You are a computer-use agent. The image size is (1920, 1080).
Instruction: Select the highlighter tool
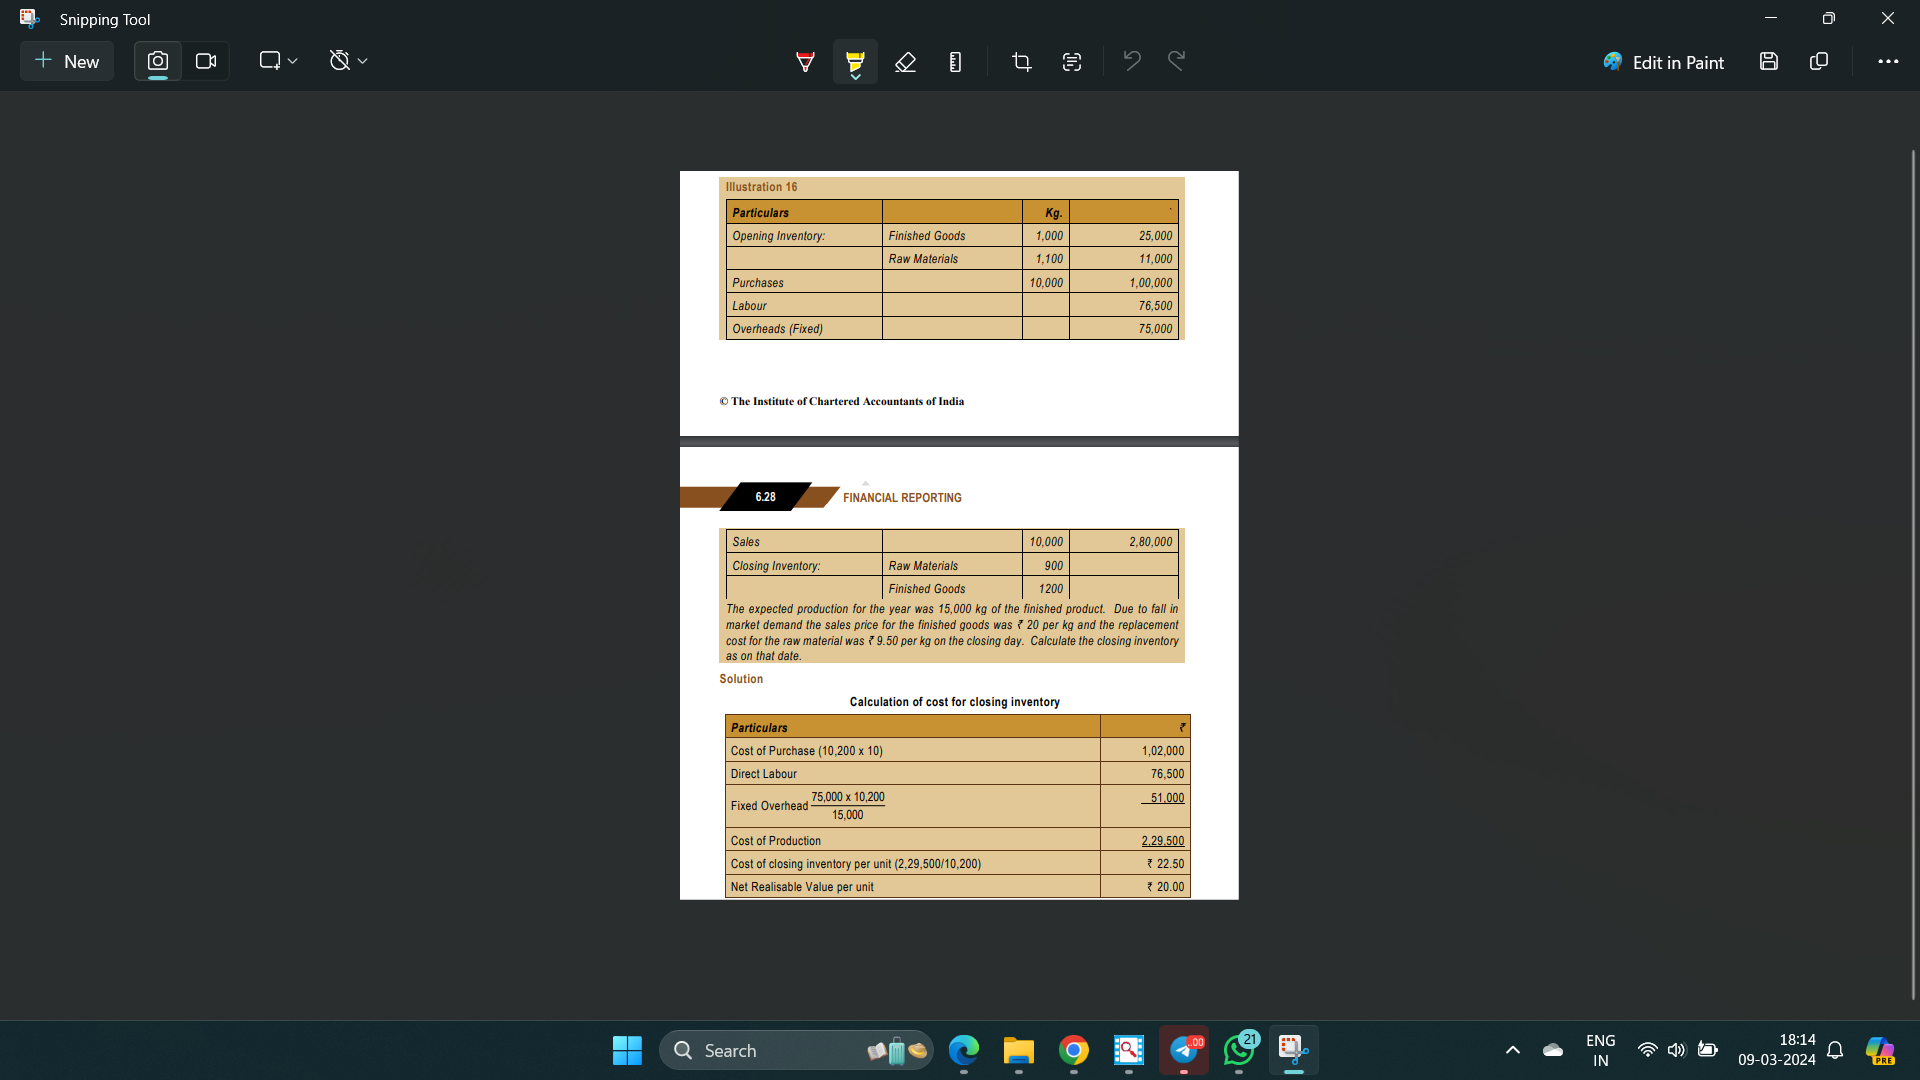(855, 62)
